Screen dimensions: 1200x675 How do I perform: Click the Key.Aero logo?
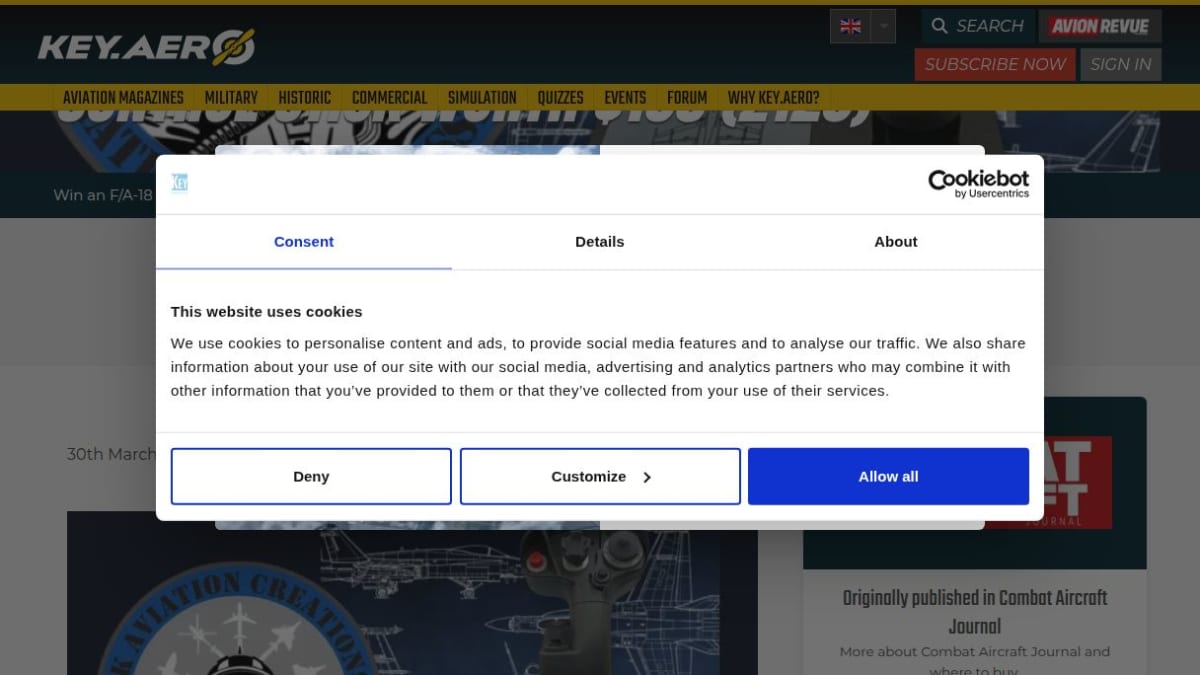tap(146, 47)
